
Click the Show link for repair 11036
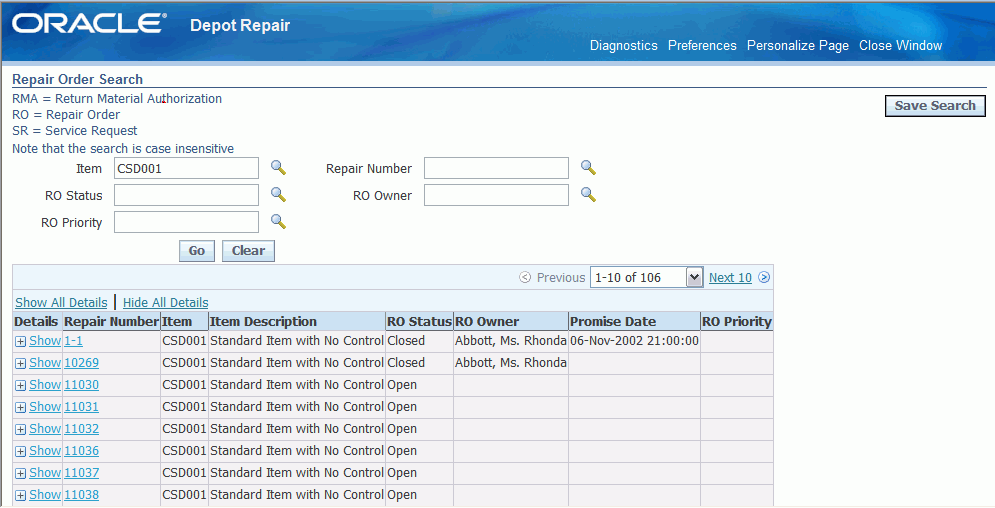pos(45,451)
